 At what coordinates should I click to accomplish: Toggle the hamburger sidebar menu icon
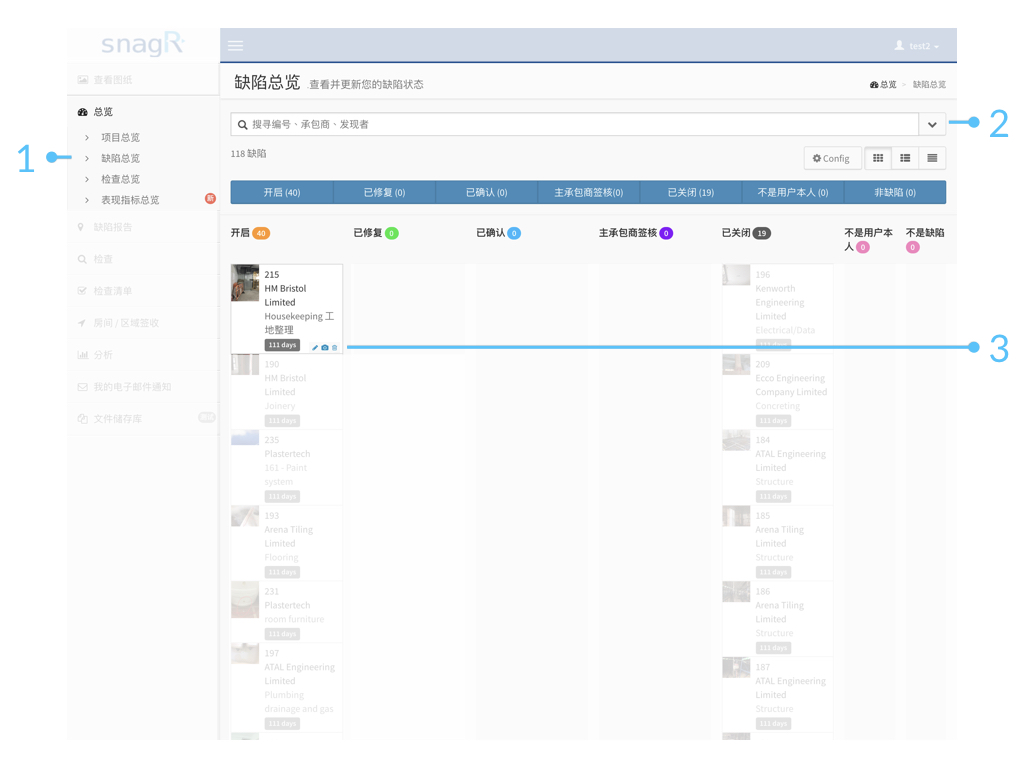pos(235,46)
